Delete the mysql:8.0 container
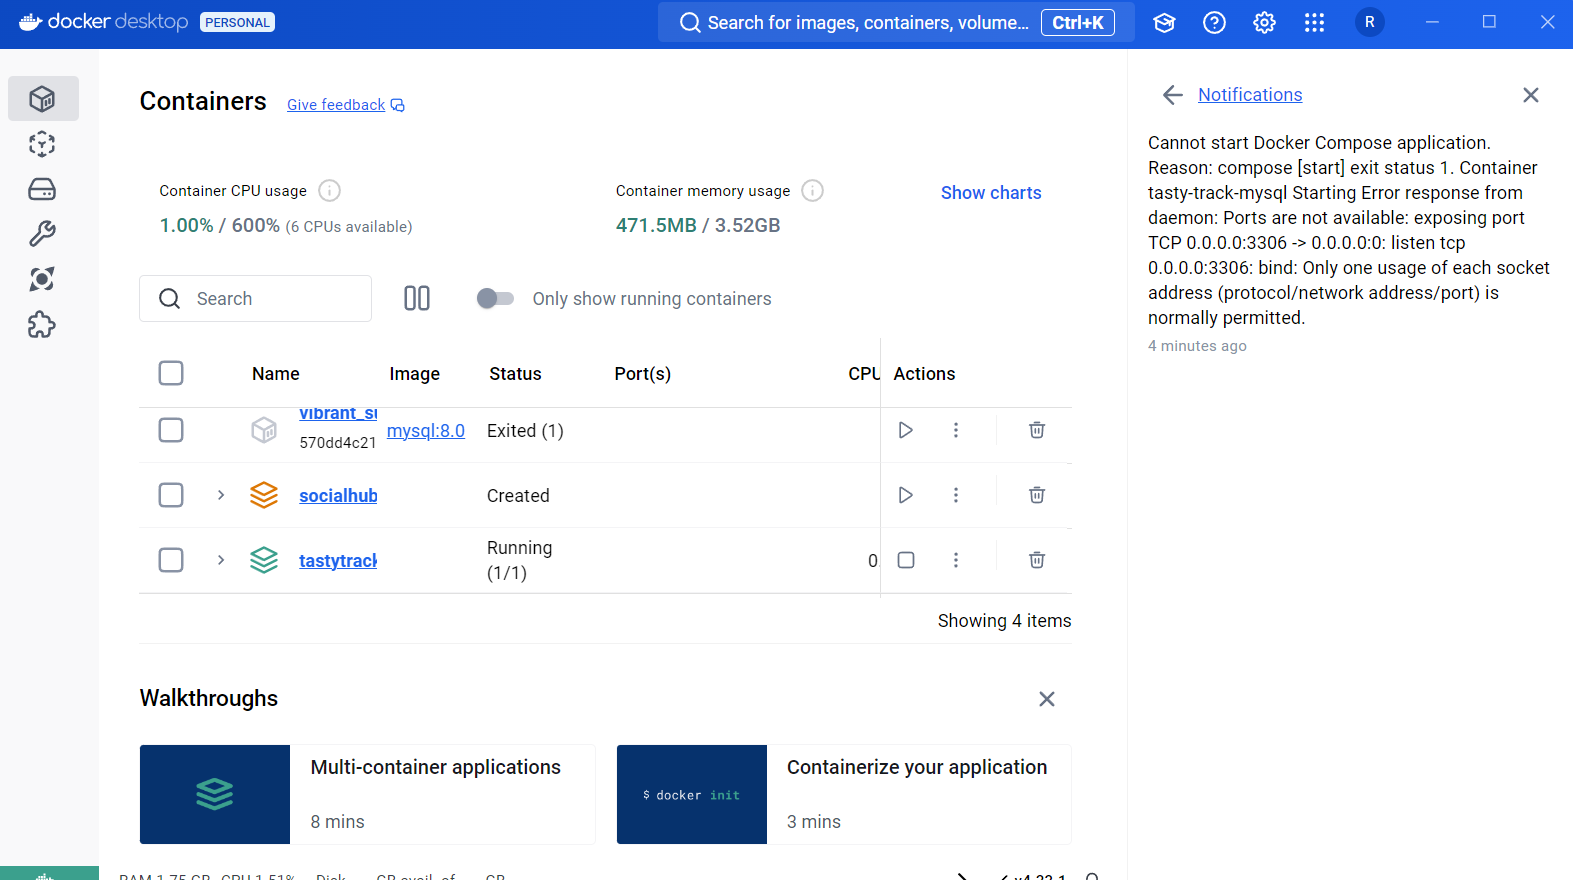This screenshot has height=880, width=1573. tap(1037, 430)
